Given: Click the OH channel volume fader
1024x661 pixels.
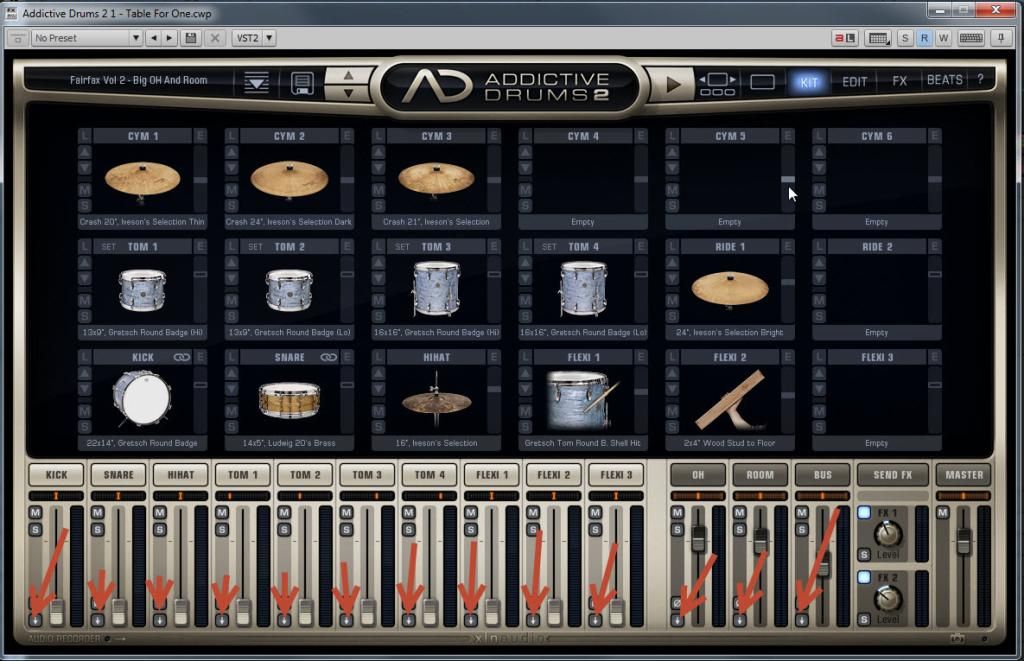Looking at the screenshot, I should pyautogui.click(x=699, y=538).
